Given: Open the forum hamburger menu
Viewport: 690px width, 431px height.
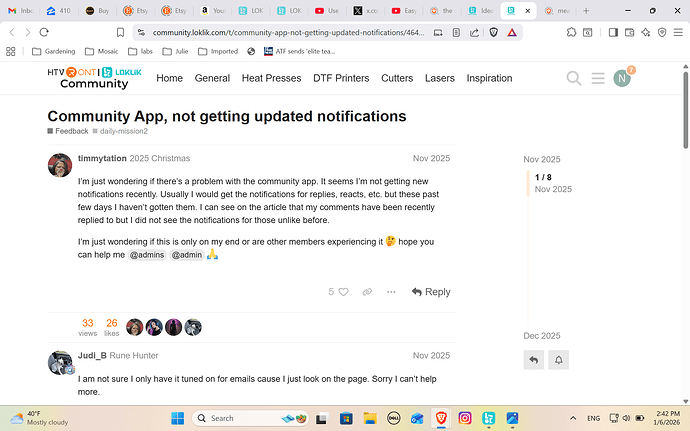Looking at the screenshot, I should [x=598, y=78].
